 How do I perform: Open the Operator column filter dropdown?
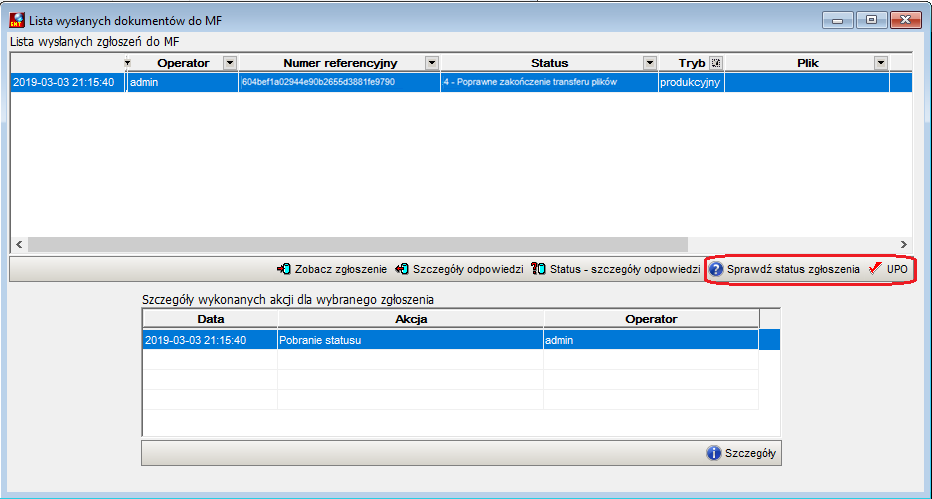229,63
